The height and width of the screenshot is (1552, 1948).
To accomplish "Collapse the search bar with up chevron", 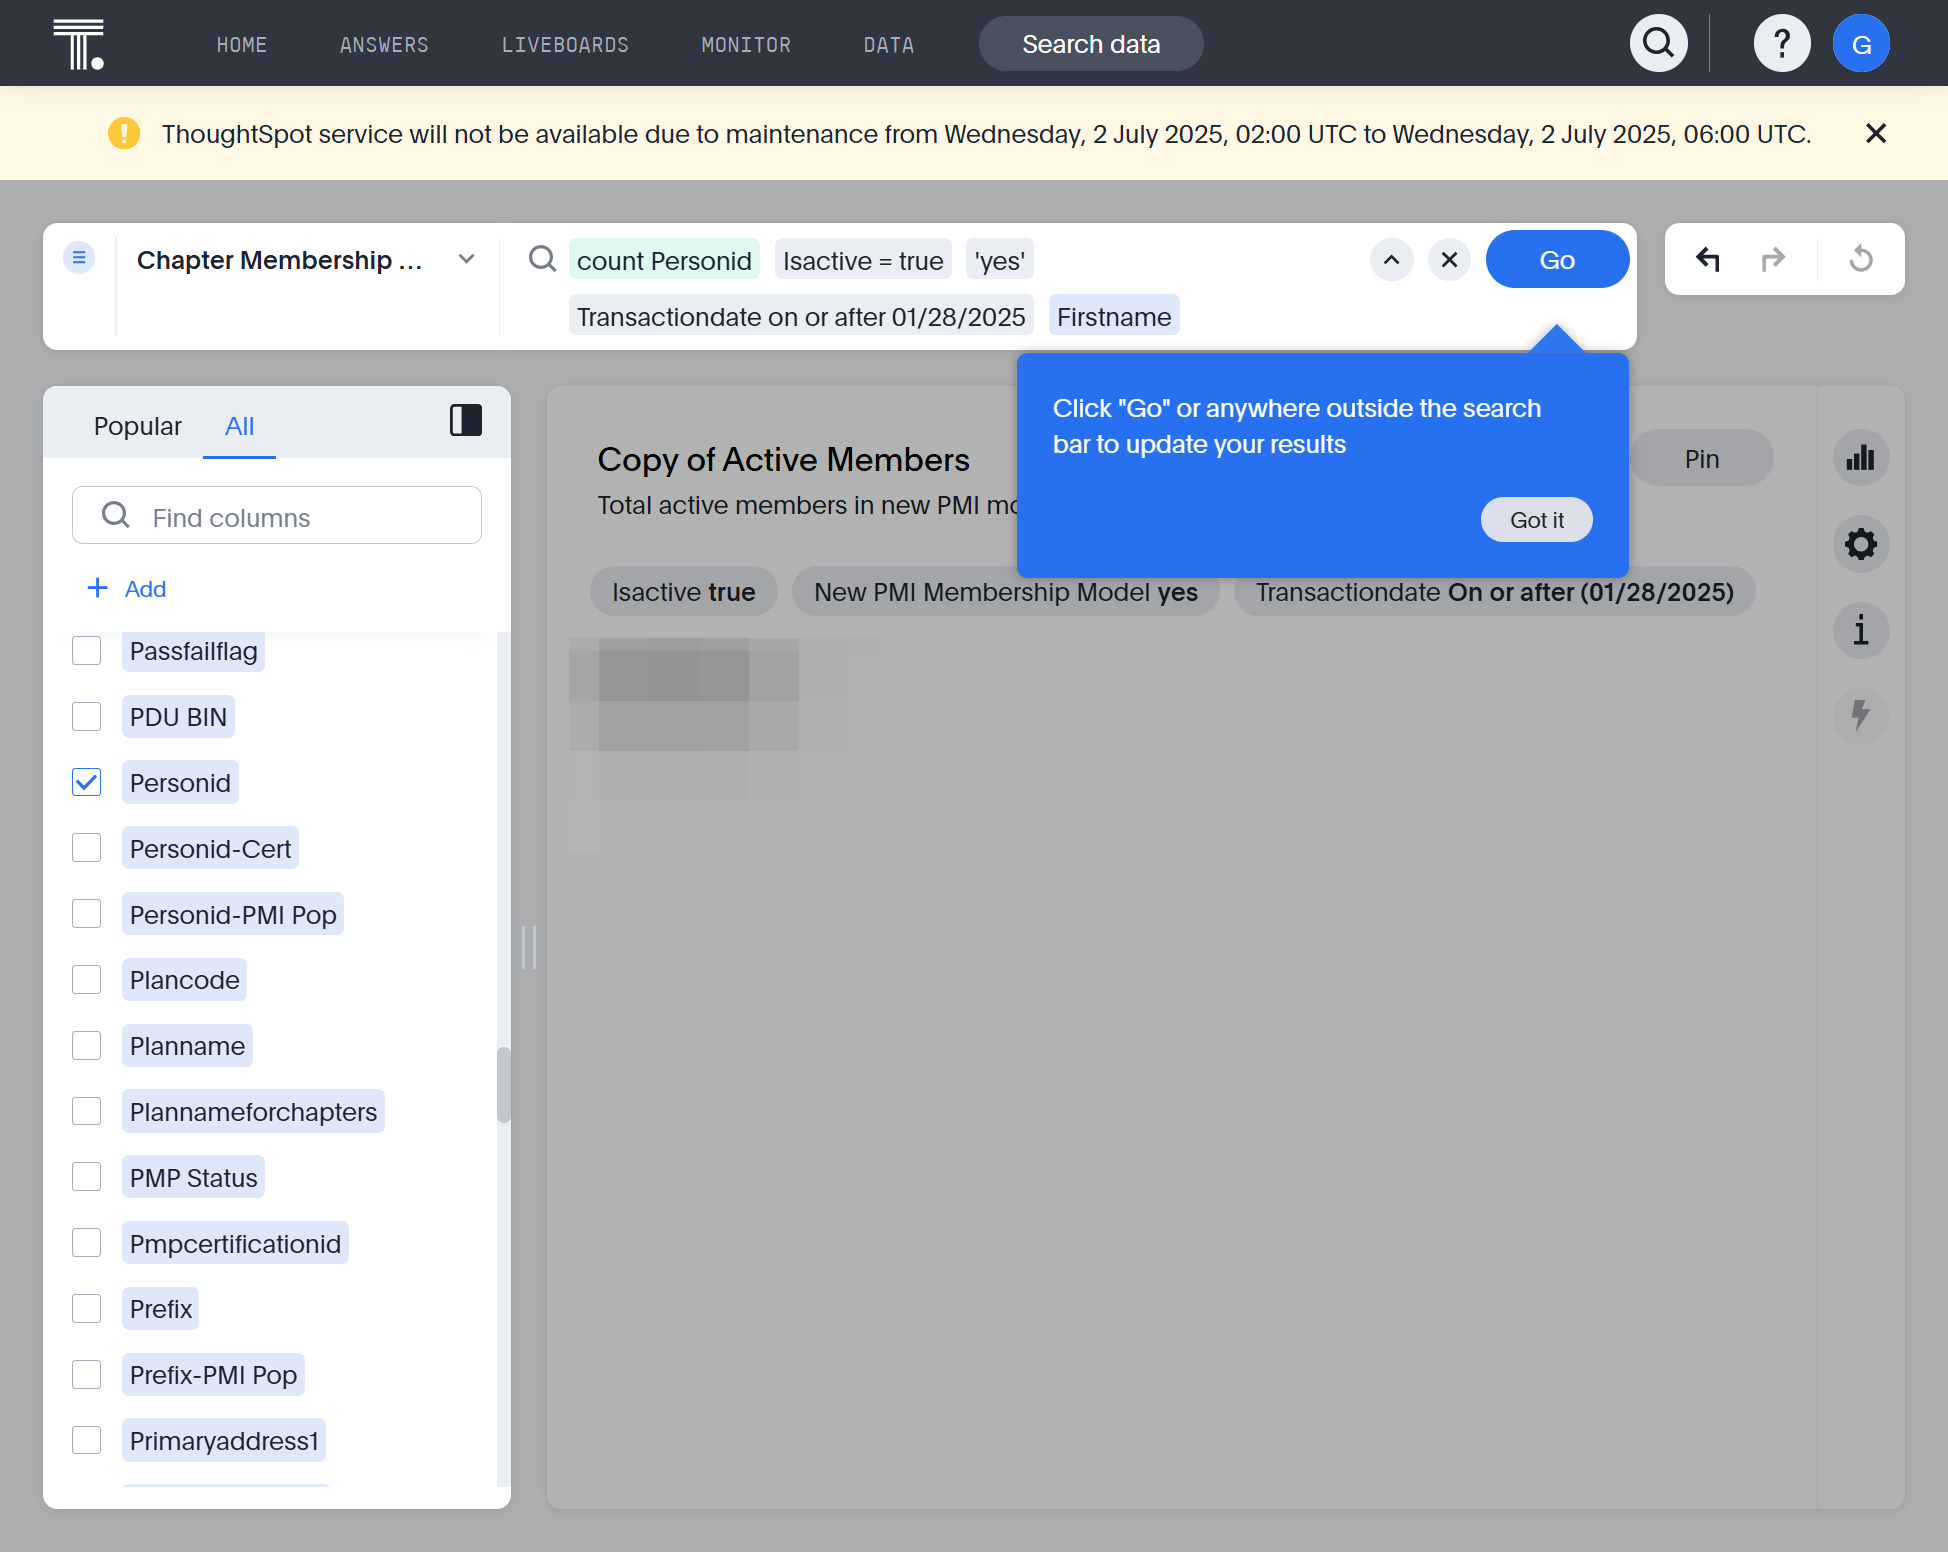I will click(x=1391, y=260).
